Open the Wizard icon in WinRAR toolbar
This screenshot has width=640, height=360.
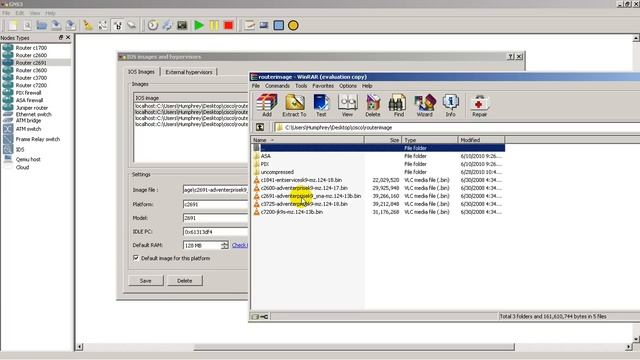424,105
